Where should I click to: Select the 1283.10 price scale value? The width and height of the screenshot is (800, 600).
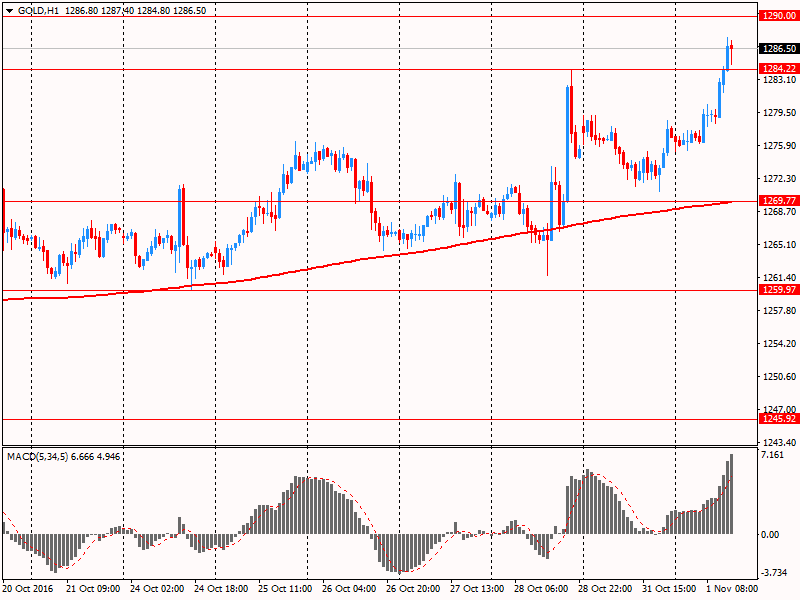coord(779,80)
